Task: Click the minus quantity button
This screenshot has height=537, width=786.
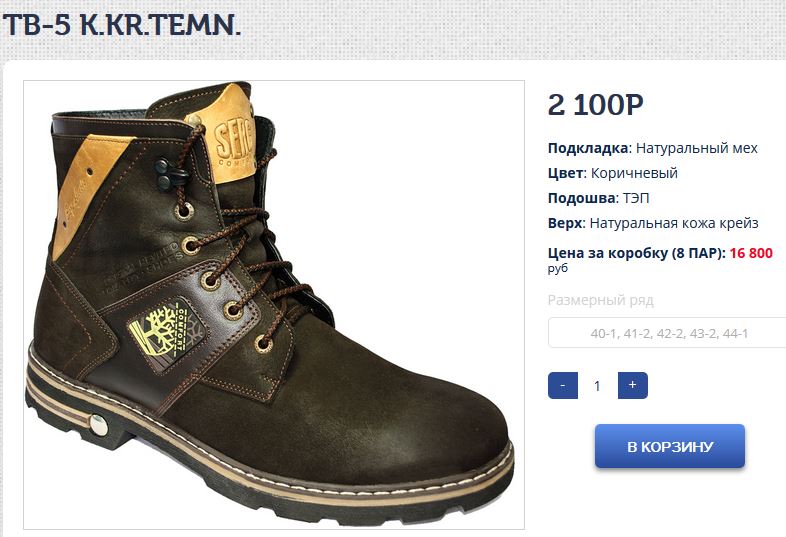Action: click(x=563, y=385)
